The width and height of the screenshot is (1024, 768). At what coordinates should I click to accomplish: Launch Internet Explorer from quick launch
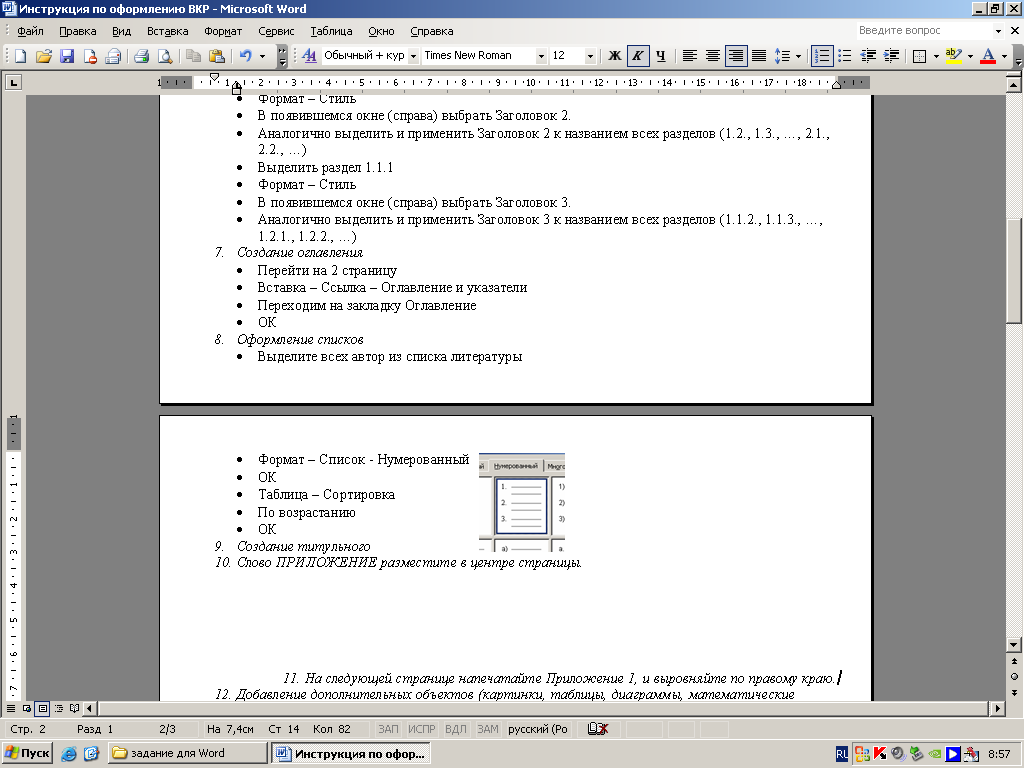[x=69, y=754]
